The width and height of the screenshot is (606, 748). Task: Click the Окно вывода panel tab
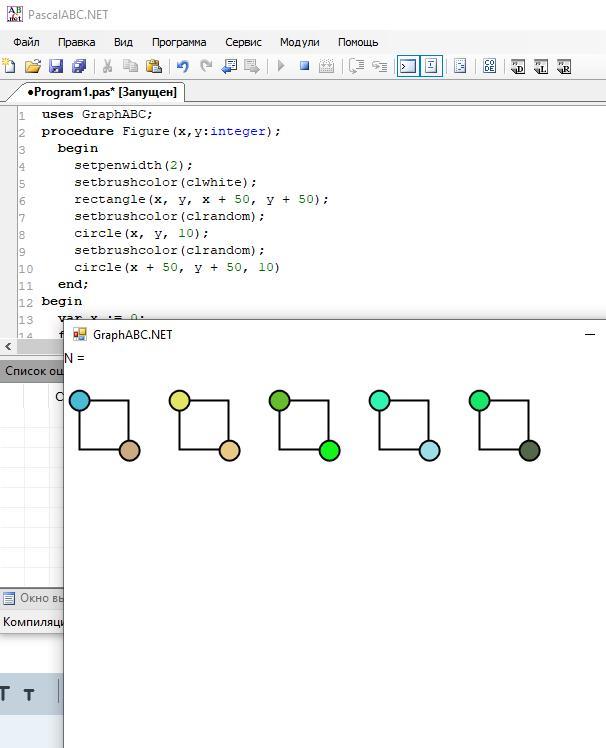32,598
